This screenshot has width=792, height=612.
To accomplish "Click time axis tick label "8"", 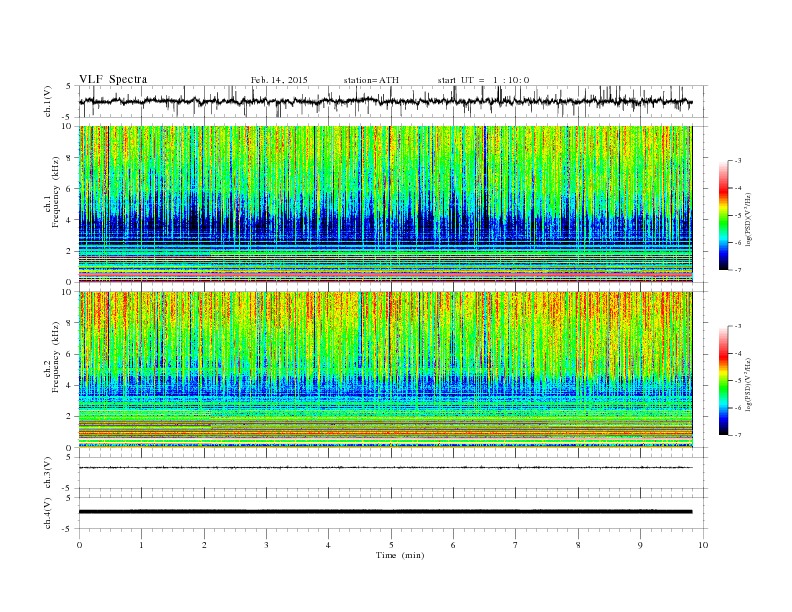I will (578, 545).
